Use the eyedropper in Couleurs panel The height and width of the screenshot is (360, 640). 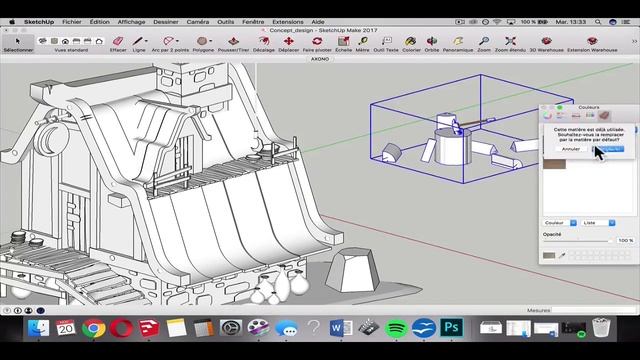[562, 256]
